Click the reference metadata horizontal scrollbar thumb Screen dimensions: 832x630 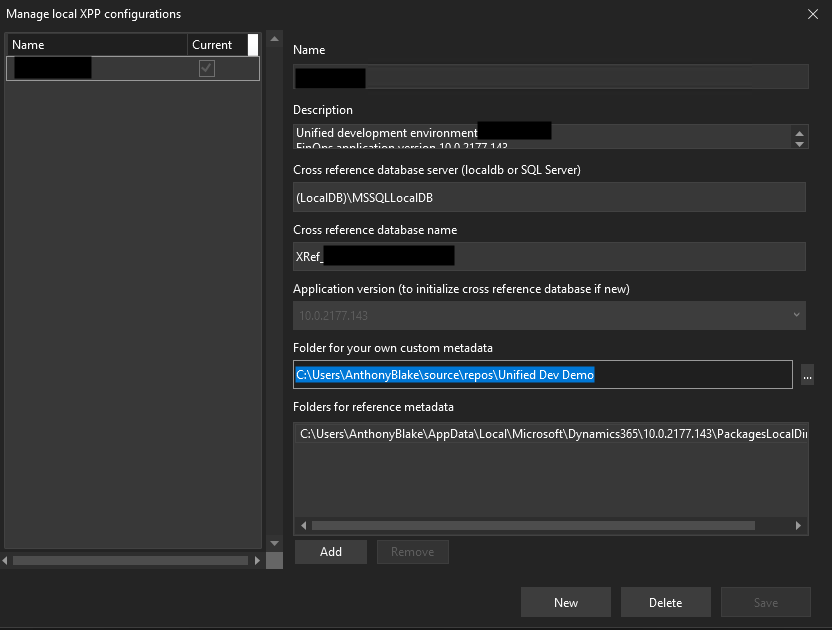pyautogui.click(x=533, y=525)
